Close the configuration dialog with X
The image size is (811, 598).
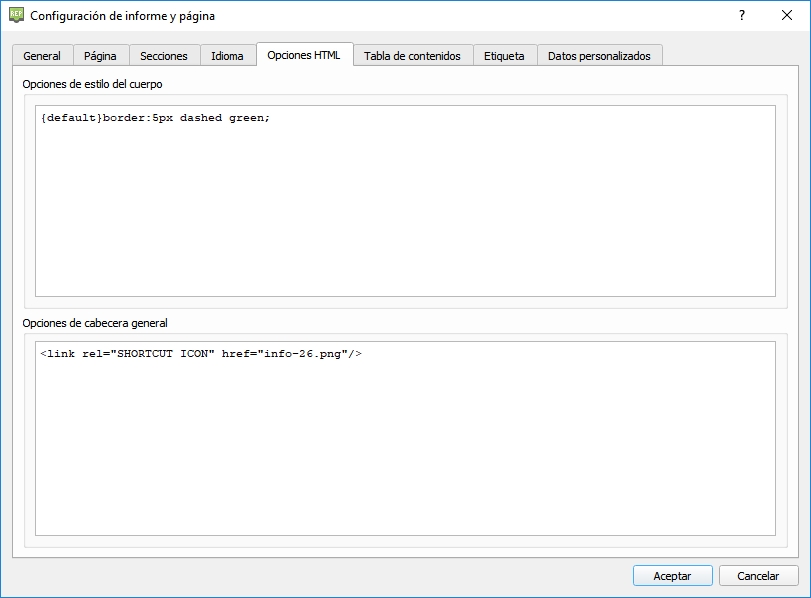click(x=787, y=16)
